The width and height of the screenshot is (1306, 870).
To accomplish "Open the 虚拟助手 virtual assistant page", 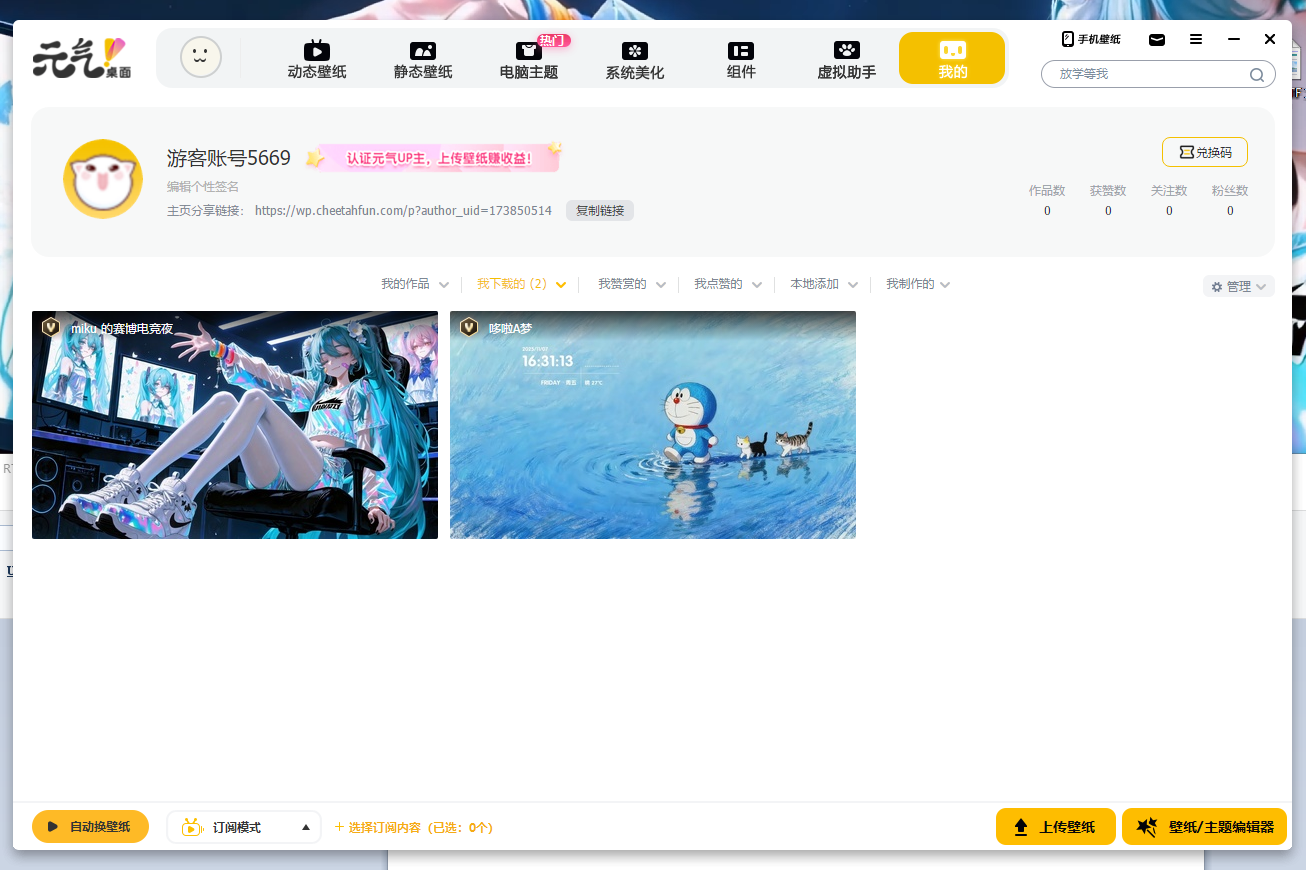I will [x=847, y=60].
